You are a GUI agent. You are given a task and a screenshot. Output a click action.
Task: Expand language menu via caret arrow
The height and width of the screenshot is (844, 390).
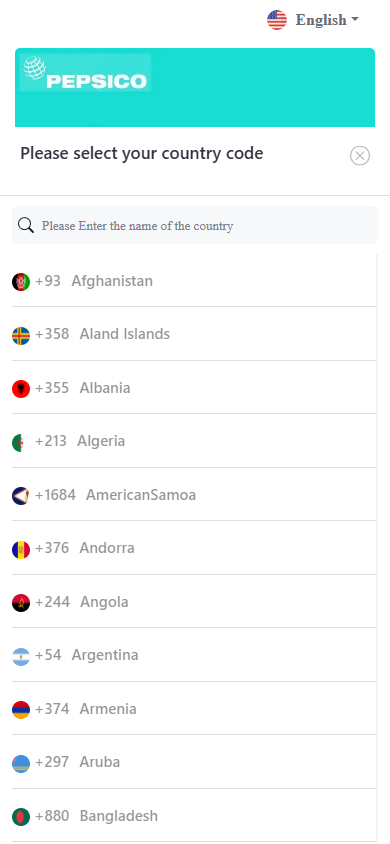(354, 19)
